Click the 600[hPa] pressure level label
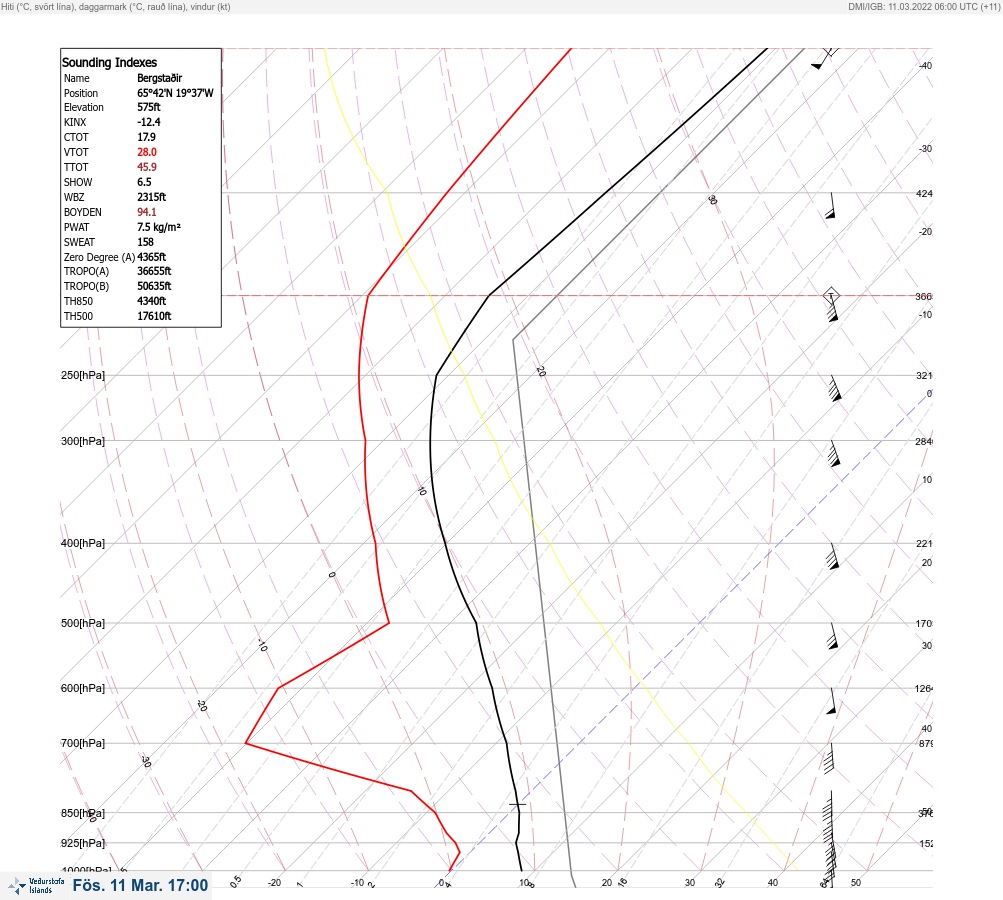 point(83,688)
